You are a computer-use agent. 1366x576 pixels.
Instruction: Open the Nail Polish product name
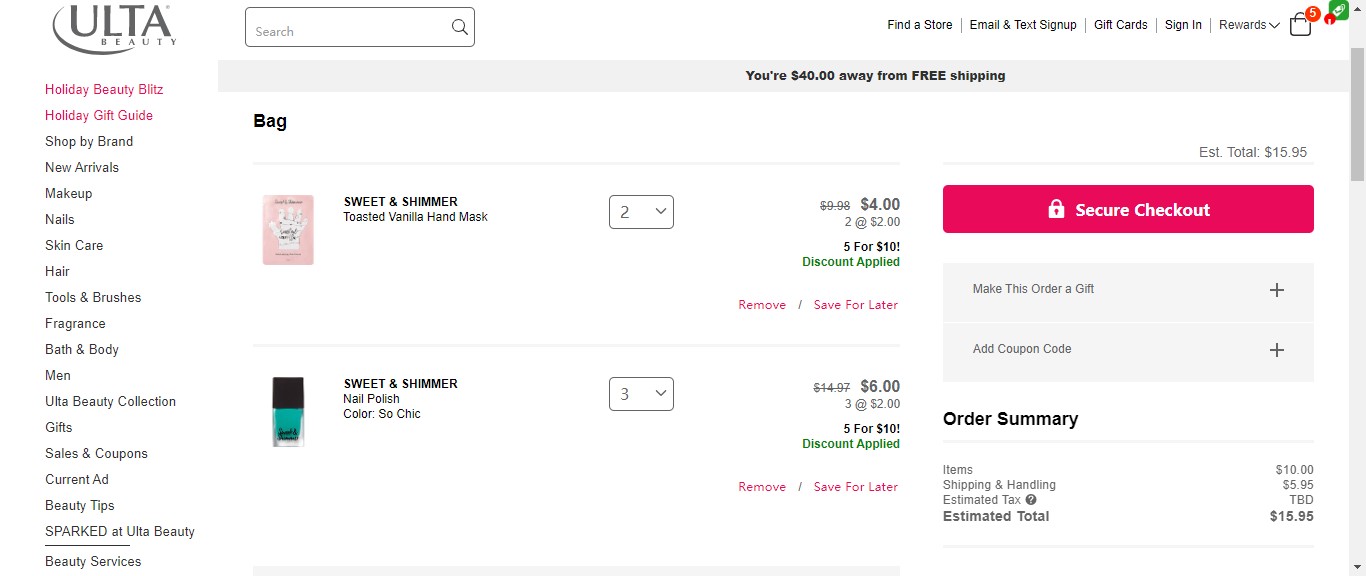372,399
